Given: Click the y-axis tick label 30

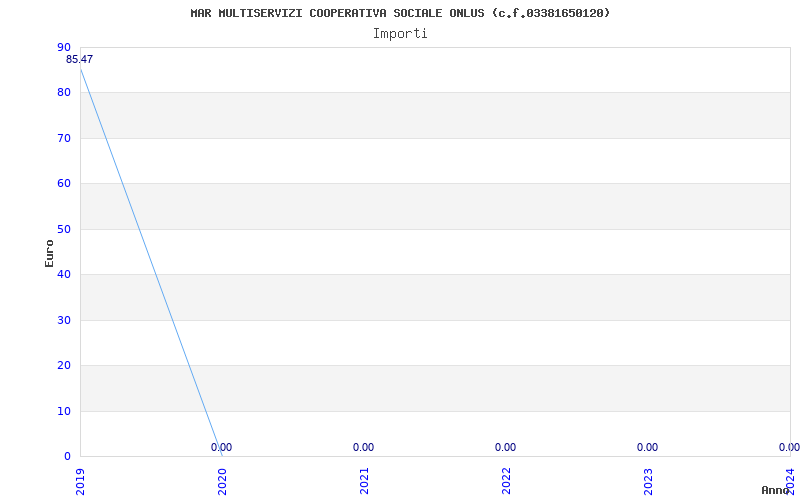Looking at the screenshot, I should (x=64, y=320).
